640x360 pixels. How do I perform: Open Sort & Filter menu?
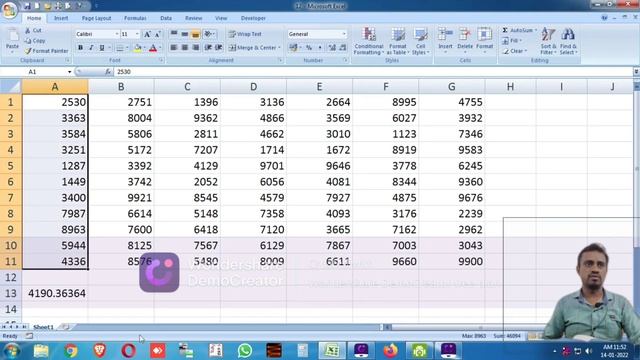pyautogui.click(x=548, y=41)
